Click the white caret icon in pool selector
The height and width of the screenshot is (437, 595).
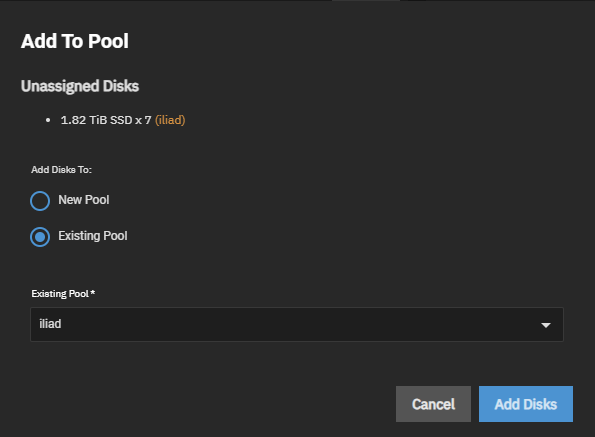546,325
